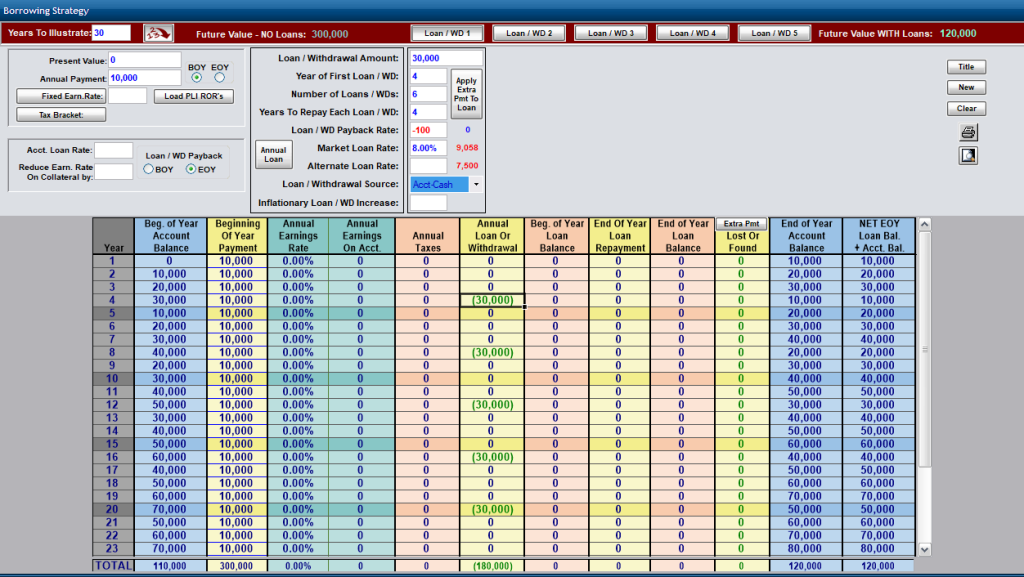Click the Present Value input field
Screen dimensions: 1024x577
(x=144, y=60)
